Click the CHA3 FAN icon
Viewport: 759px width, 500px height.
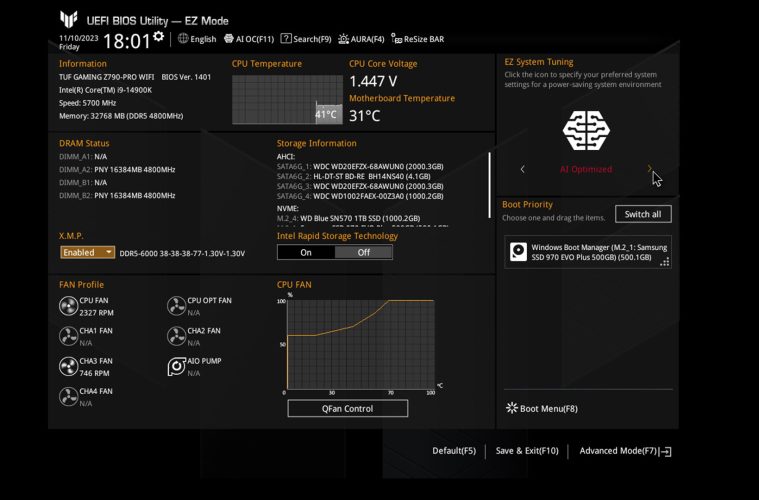pos(68,366)
